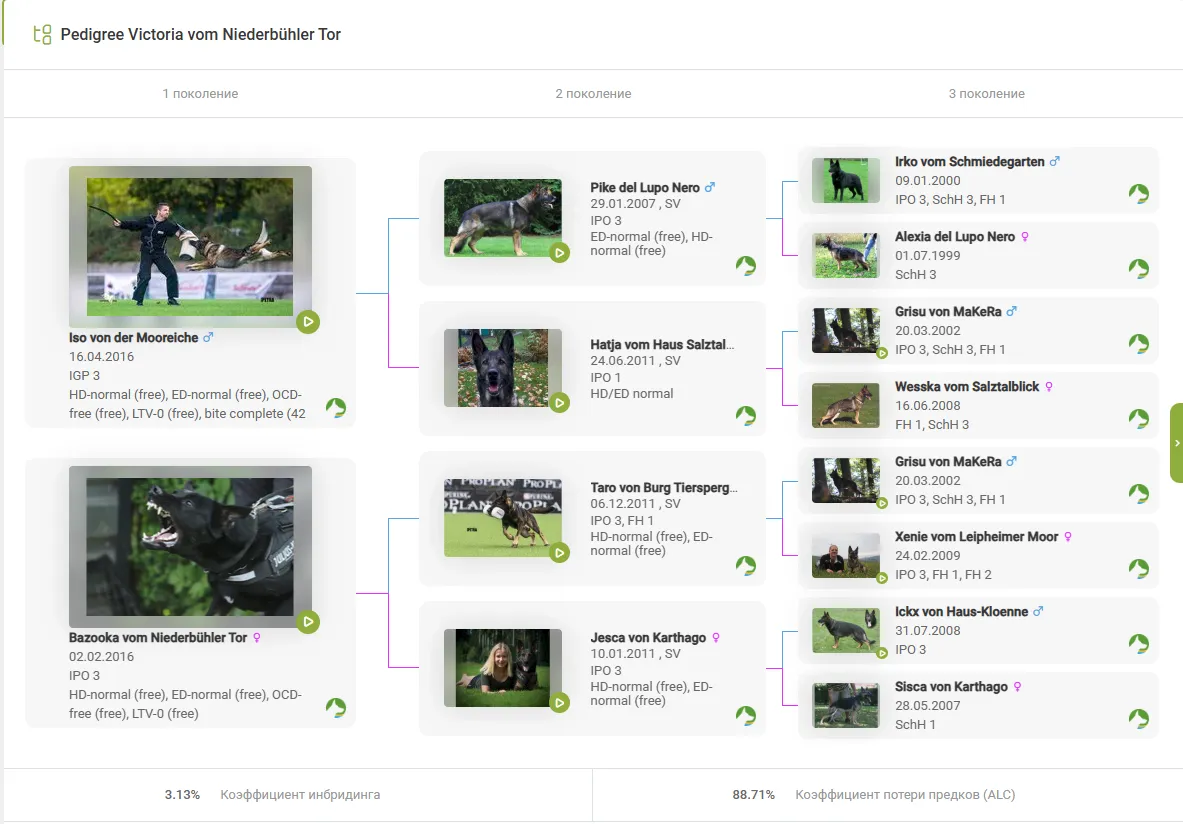
Task: Click the 3.13% inbreeding coefficient value
Action: click(x=182, y=795)
